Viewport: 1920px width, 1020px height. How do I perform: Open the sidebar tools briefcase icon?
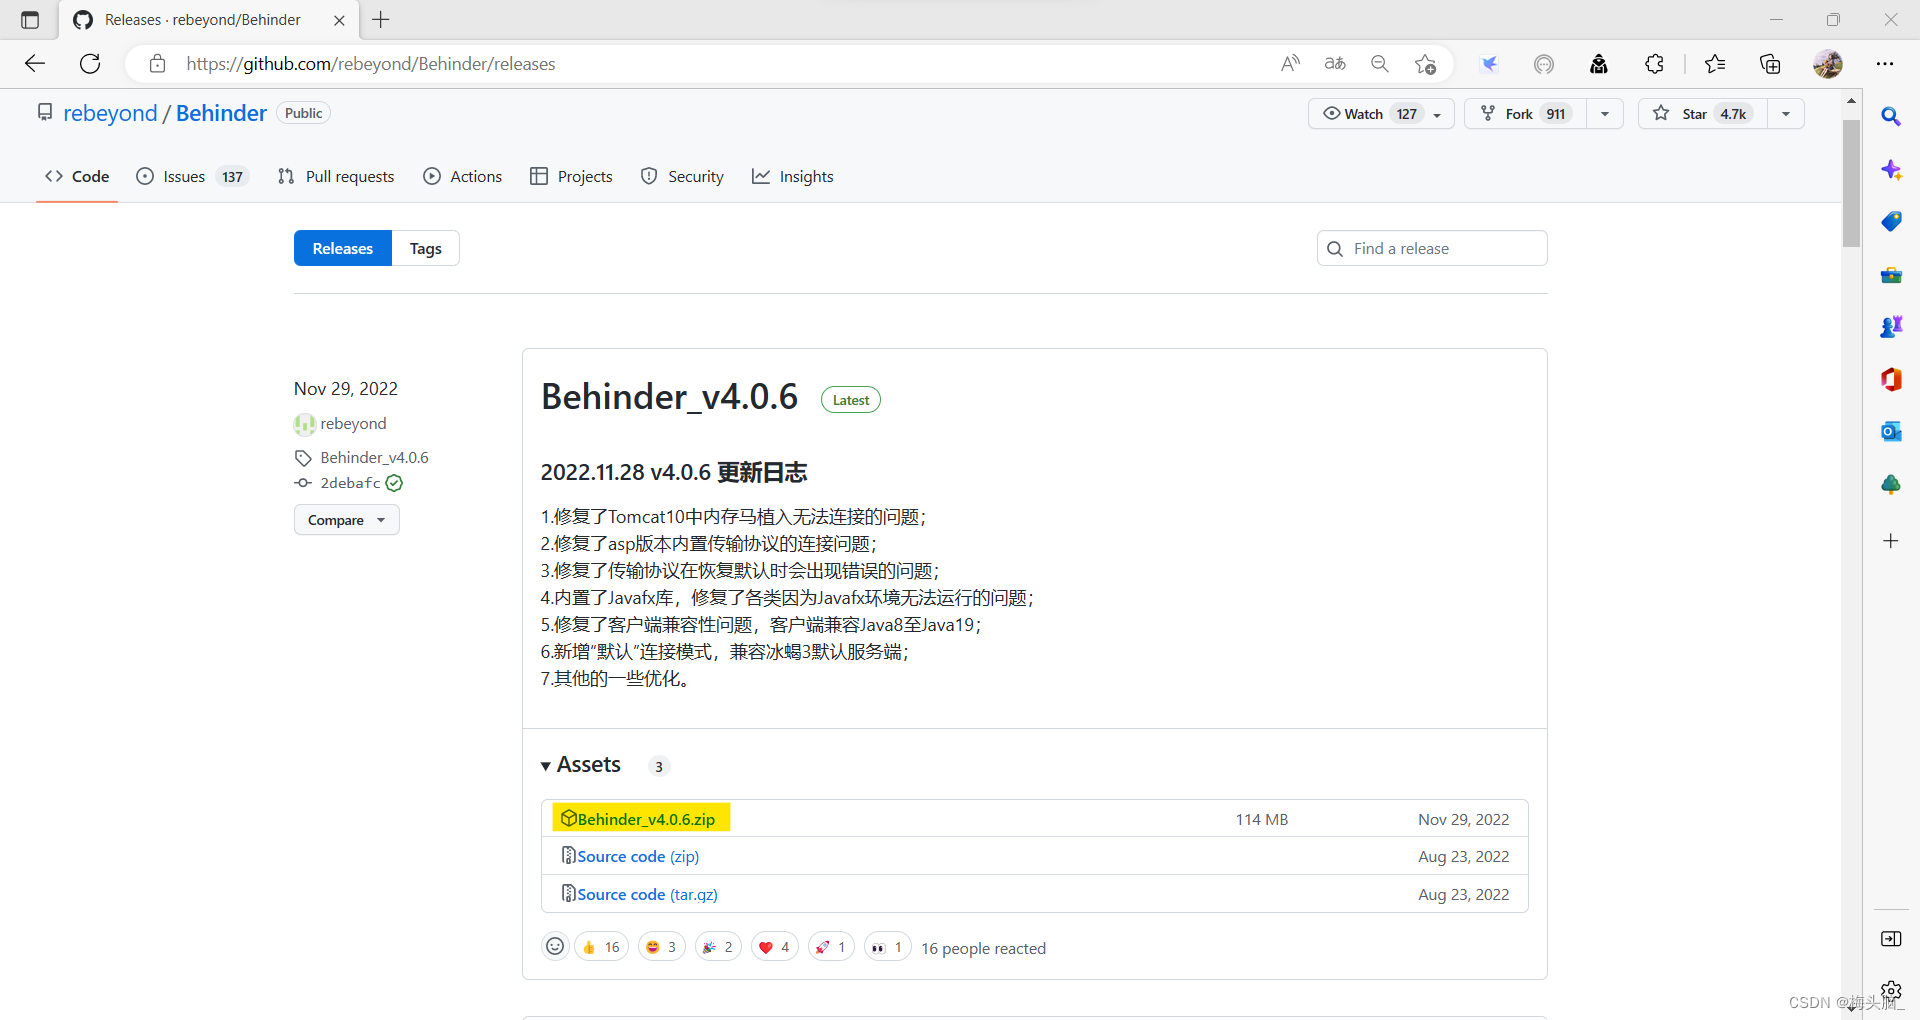1891,275
